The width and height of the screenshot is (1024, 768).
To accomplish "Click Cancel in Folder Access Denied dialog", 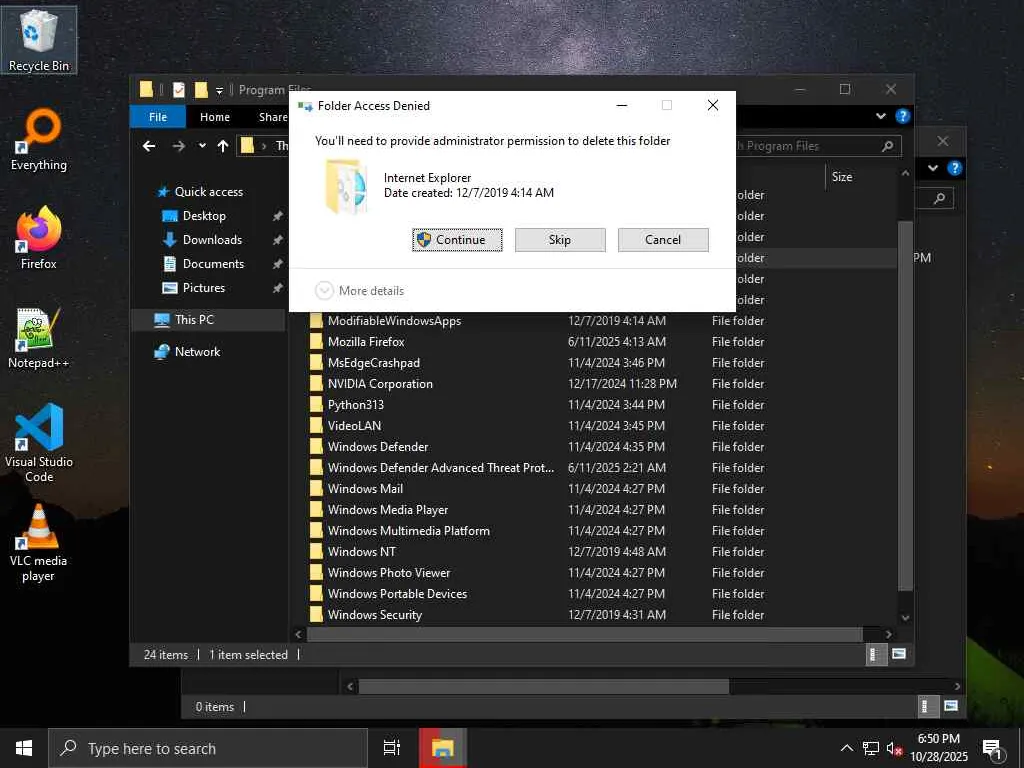I will click(663, 240).
